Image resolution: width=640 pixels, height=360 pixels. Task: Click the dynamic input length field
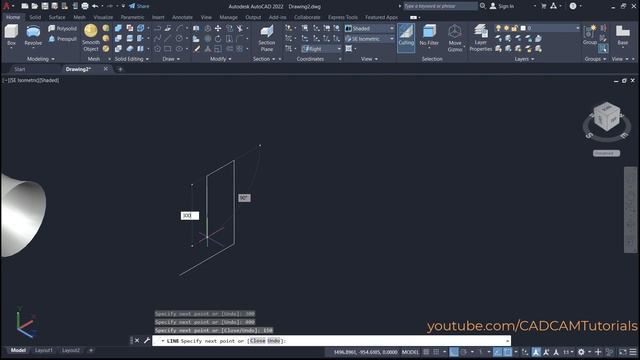190,216
